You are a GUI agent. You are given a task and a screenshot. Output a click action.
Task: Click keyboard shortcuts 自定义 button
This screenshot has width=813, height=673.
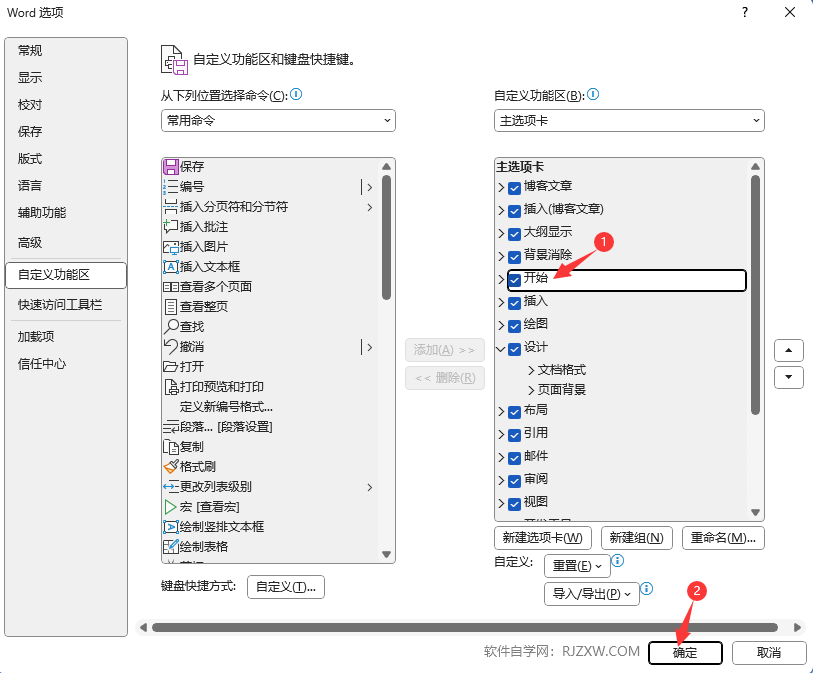tap(286, 587)
